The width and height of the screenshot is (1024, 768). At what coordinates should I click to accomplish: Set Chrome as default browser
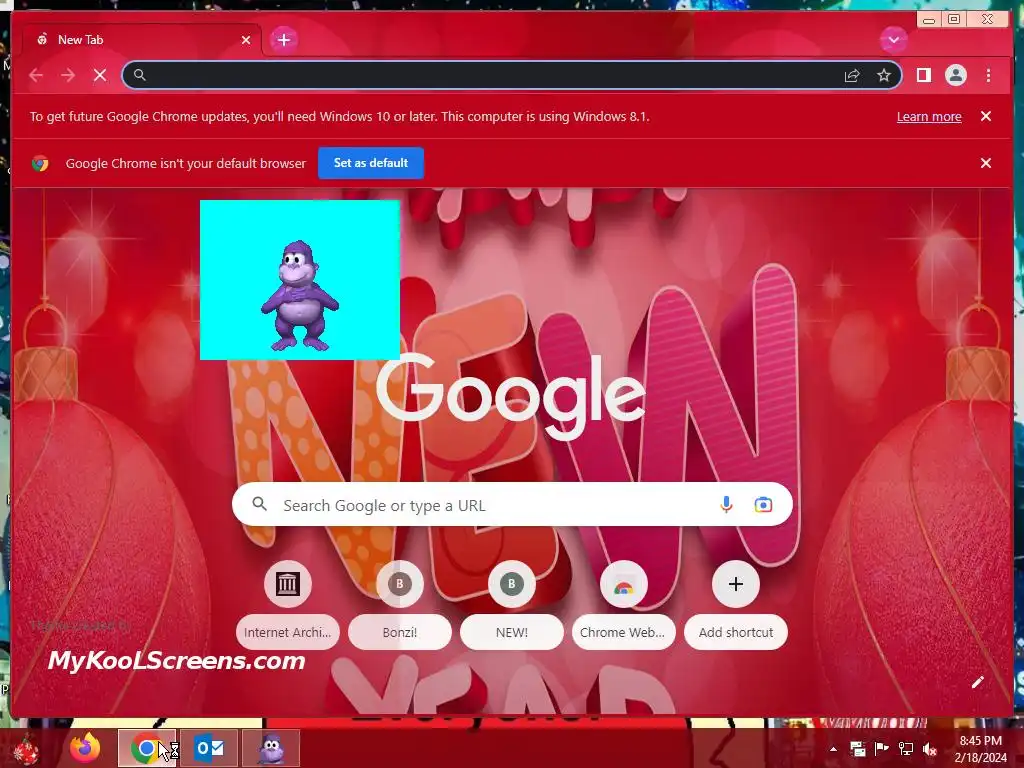coord(370,163)
